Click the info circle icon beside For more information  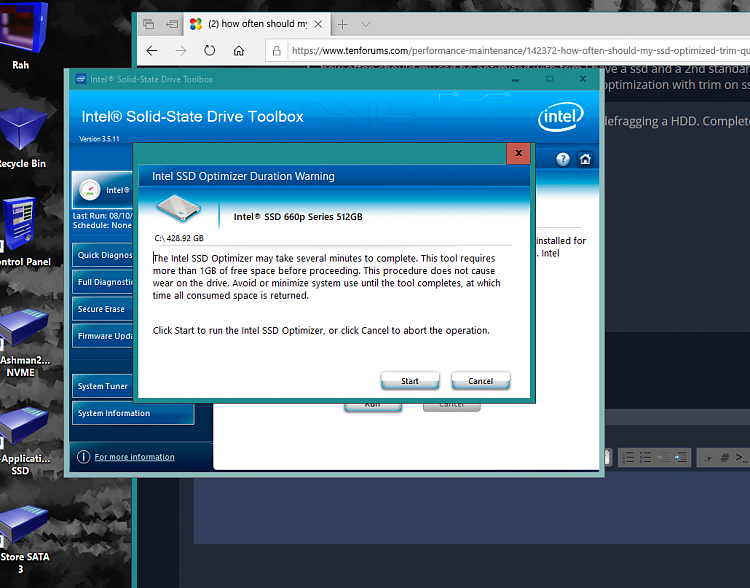click(83, 457)
